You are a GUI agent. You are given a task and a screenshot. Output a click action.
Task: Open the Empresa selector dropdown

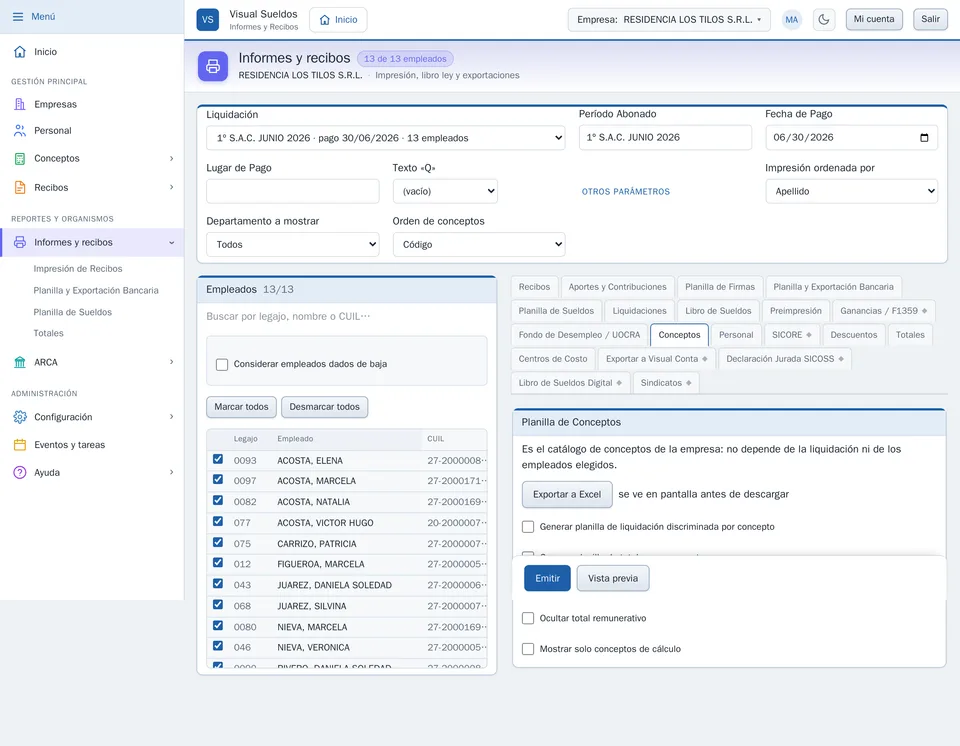[669, 20]
